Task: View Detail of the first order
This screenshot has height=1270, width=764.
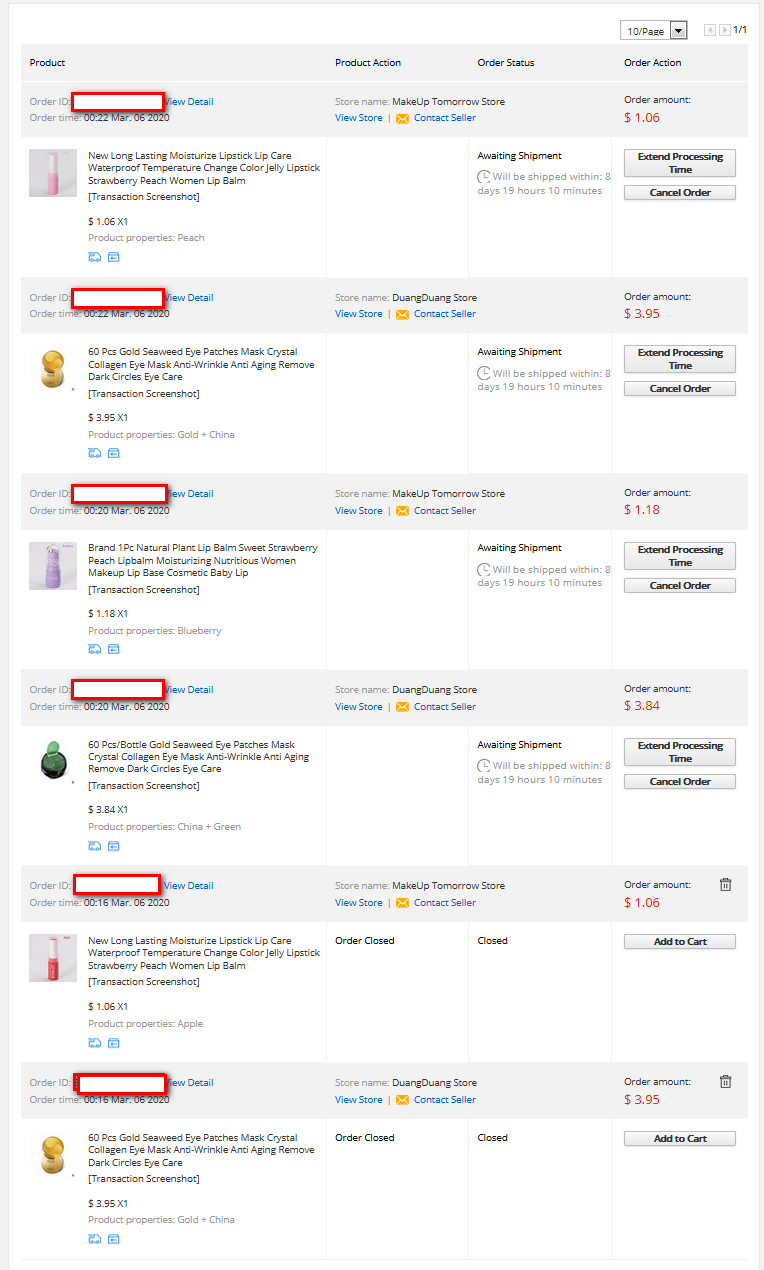Action: (x=189, y=102)
